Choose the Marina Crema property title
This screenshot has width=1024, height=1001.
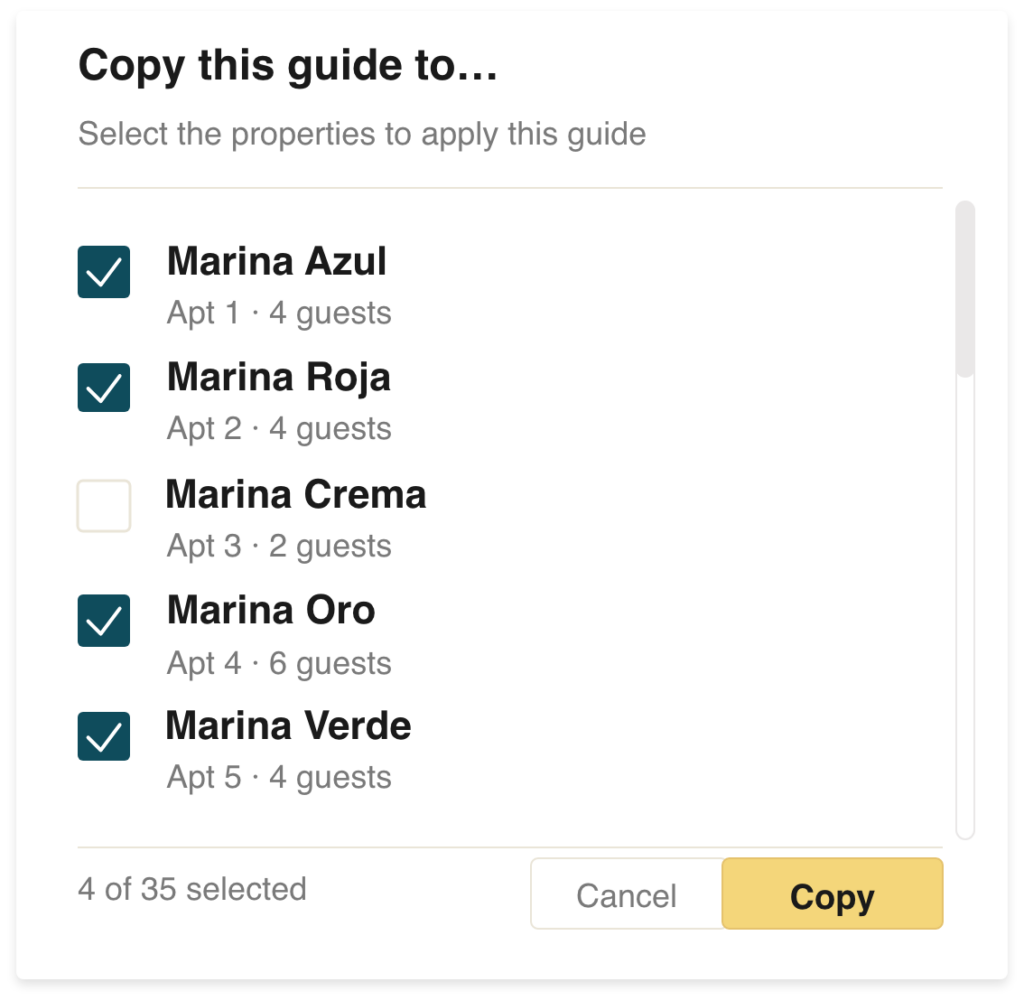[x=296, y=494]
